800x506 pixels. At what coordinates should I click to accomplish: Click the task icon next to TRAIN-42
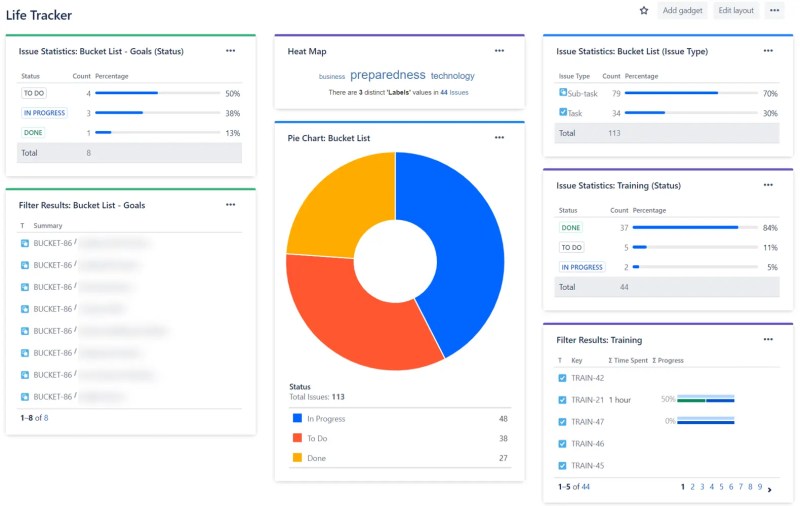pos(562,378)
